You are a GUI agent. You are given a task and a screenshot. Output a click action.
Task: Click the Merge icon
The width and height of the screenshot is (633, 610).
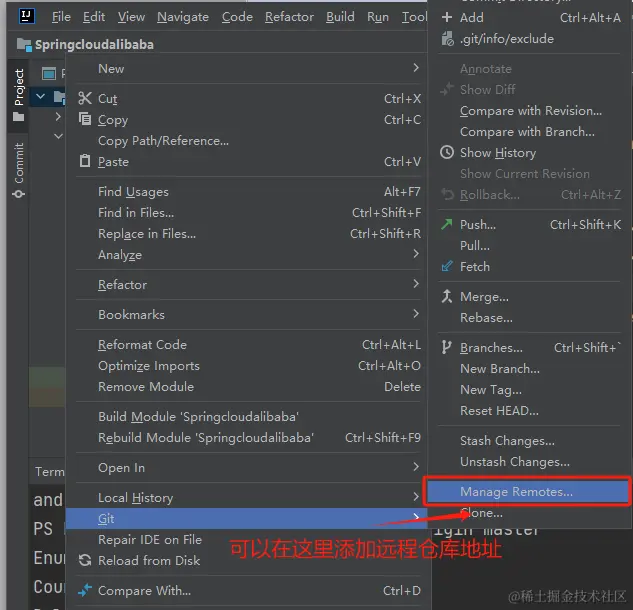click(447, 296)
